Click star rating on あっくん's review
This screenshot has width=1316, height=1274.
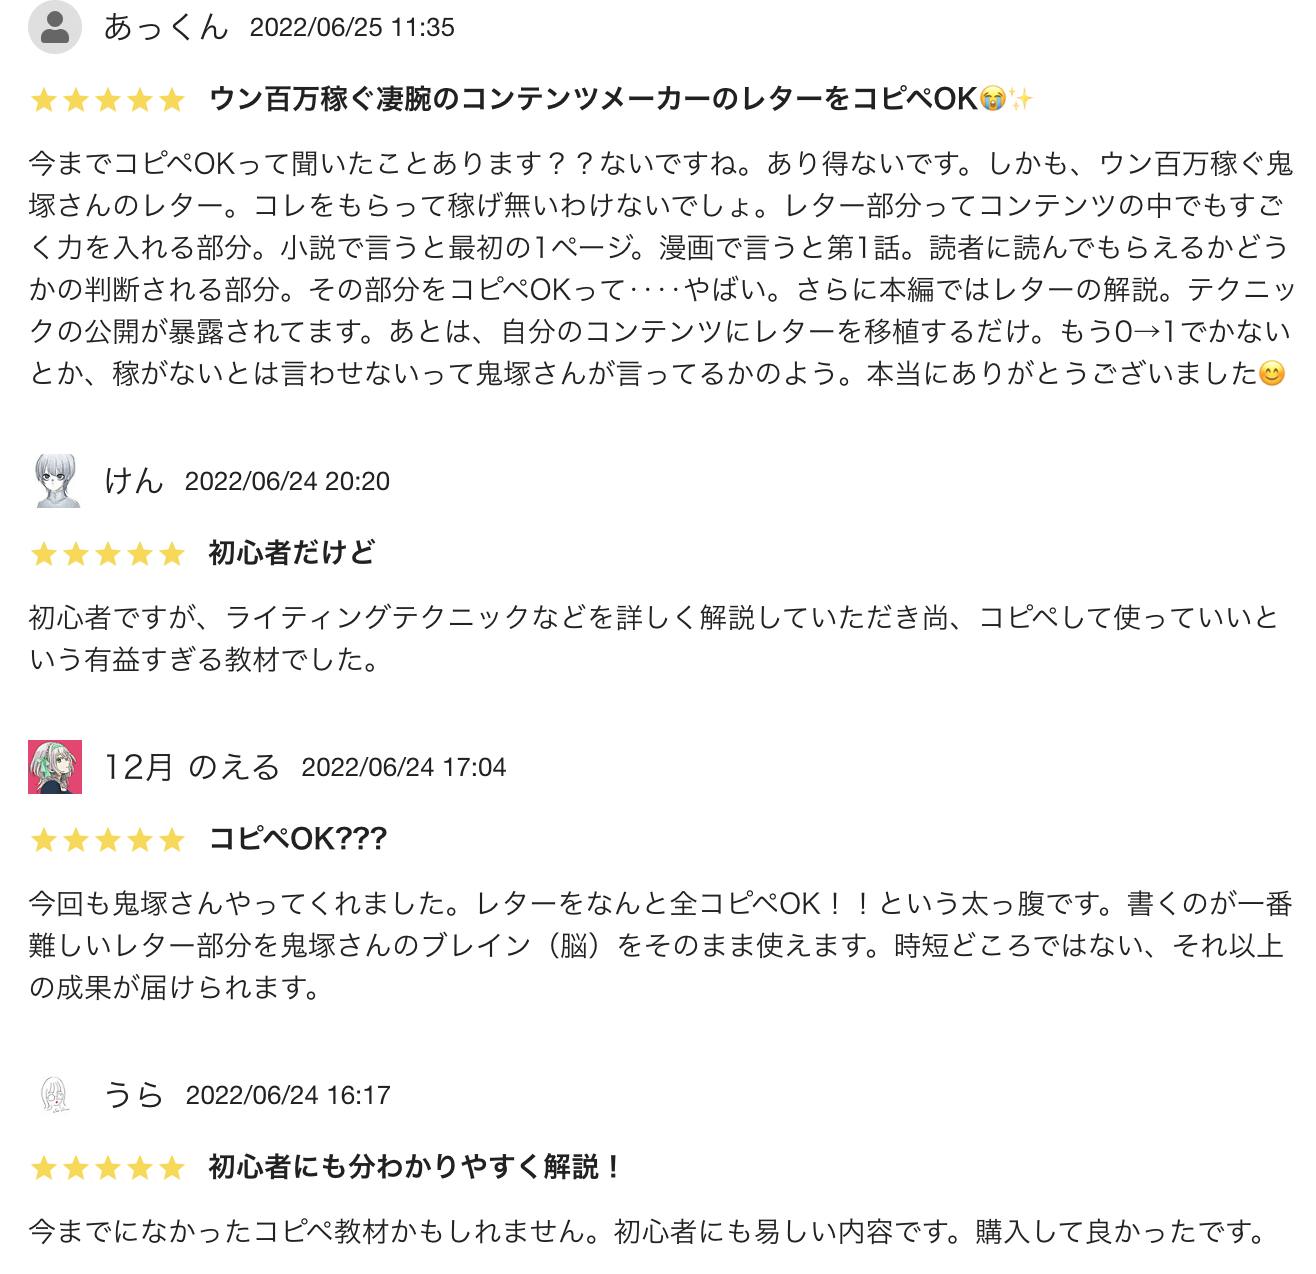(x=108, y=99)
